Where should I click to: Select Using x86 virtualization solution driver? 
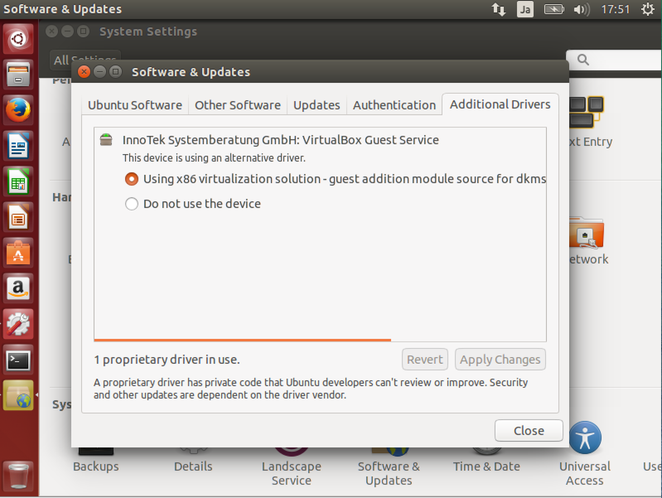click(132, 179)
